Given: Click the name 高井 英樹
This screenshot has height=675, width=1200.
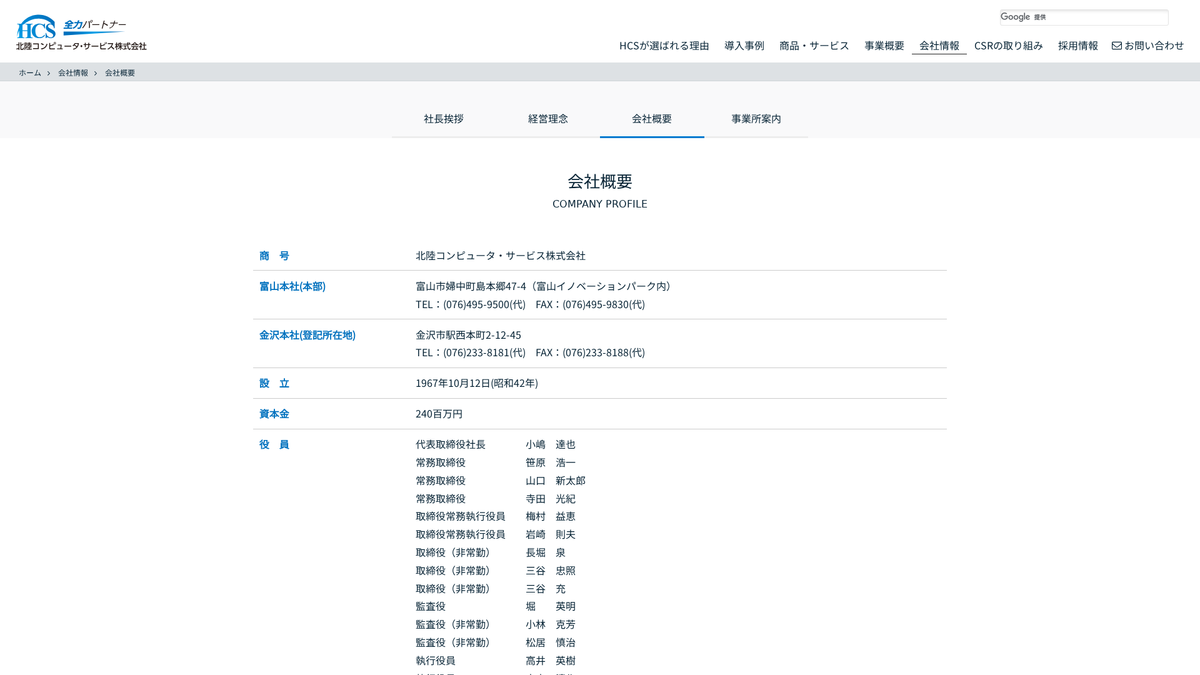Looking at the screenshot, I should (x=551, y=660).
